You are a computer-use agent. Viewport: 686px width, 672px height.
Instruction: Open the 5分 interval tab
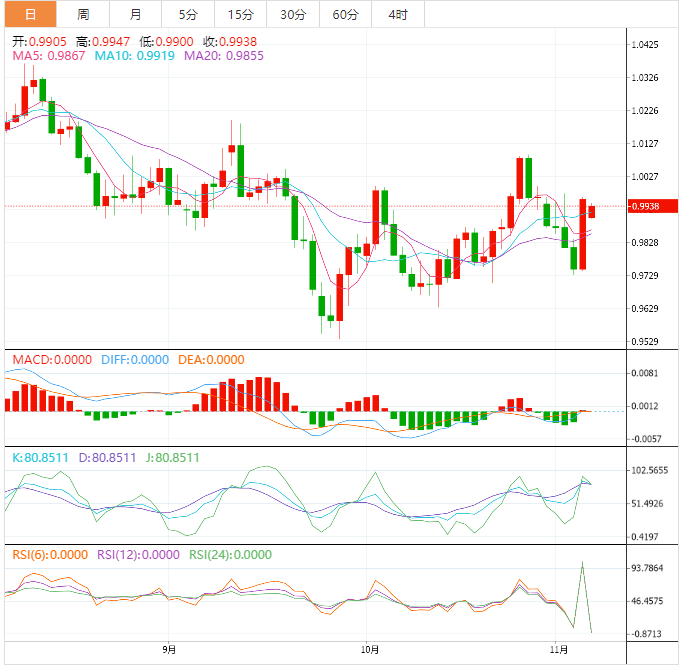[x=188, y=14]
